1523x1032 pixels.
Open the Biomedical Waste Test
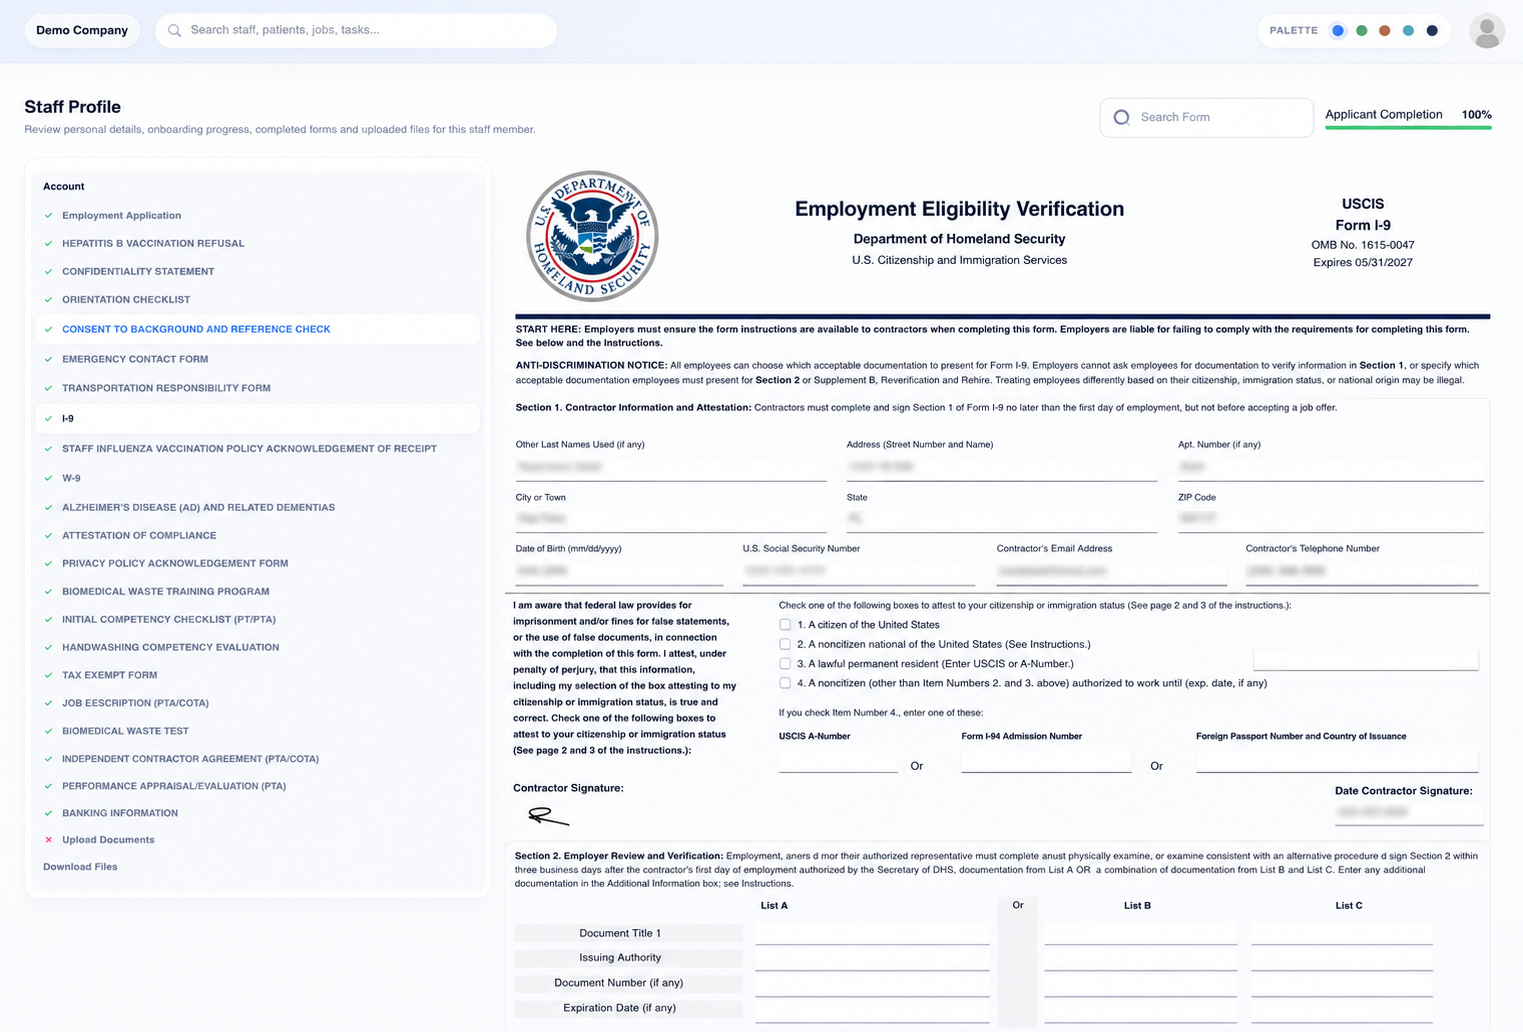[125, 731]
